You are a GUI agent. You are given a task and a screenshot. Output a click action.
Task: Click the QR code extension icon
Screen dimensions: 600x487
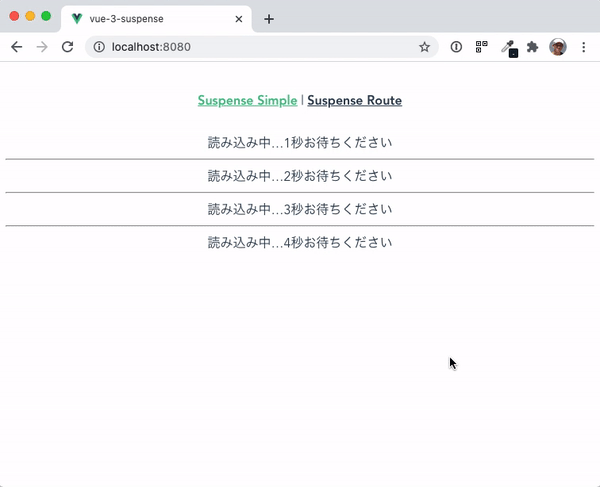point(481,47)
